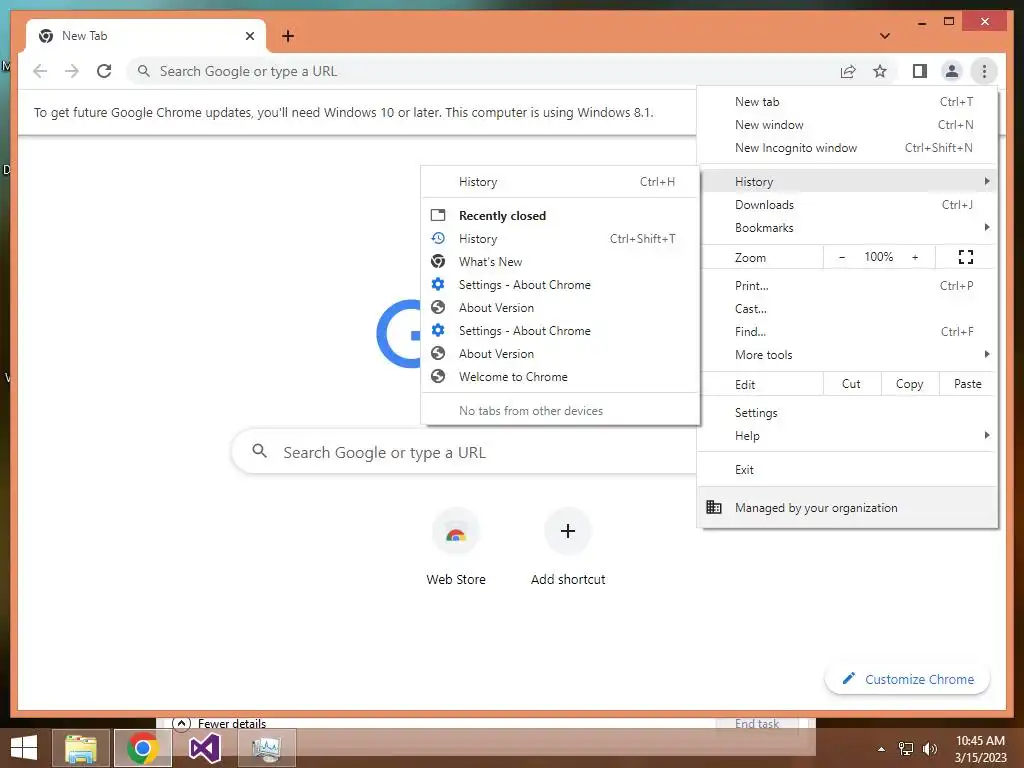Close the New Tab tab
The image size is (1024, 768).
pyautogui.click(x=249, y=36)
